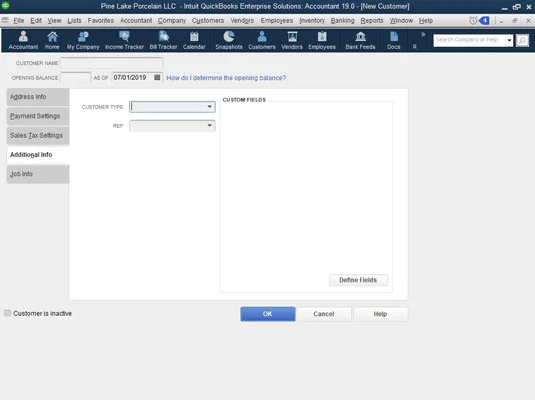The width and height of the screenshot is (535, 400).
Task: Launch Income Tracker icon
Action: click(124, 40)
